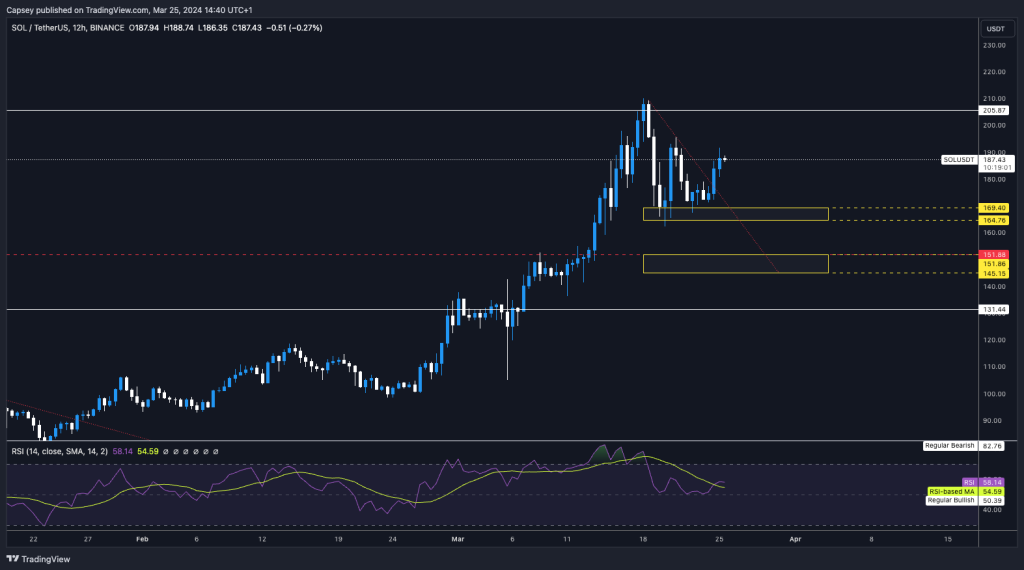Viewport: 1024px width, 570px height.
Task: Click the red 151.88 price label
Action: point(994,255)
